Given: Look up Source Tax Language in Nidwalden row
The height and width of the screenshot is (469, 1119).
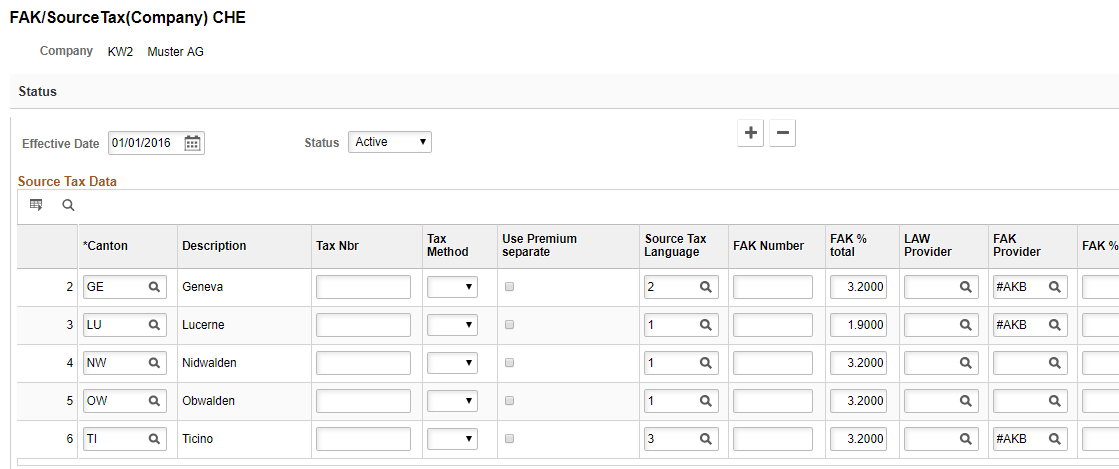Looking at the screenshot, I should pyautogui.click(x=705, y=363).
